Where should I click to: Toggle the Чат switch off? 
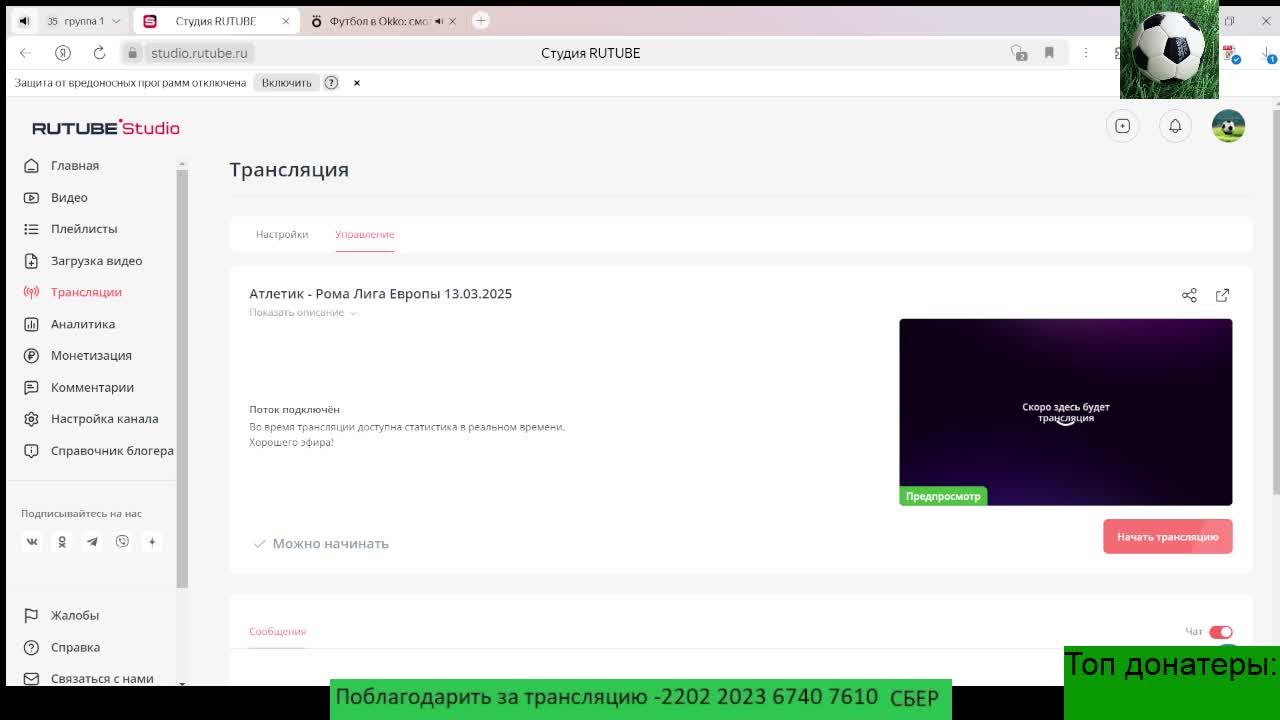(x=1221, y=632)
